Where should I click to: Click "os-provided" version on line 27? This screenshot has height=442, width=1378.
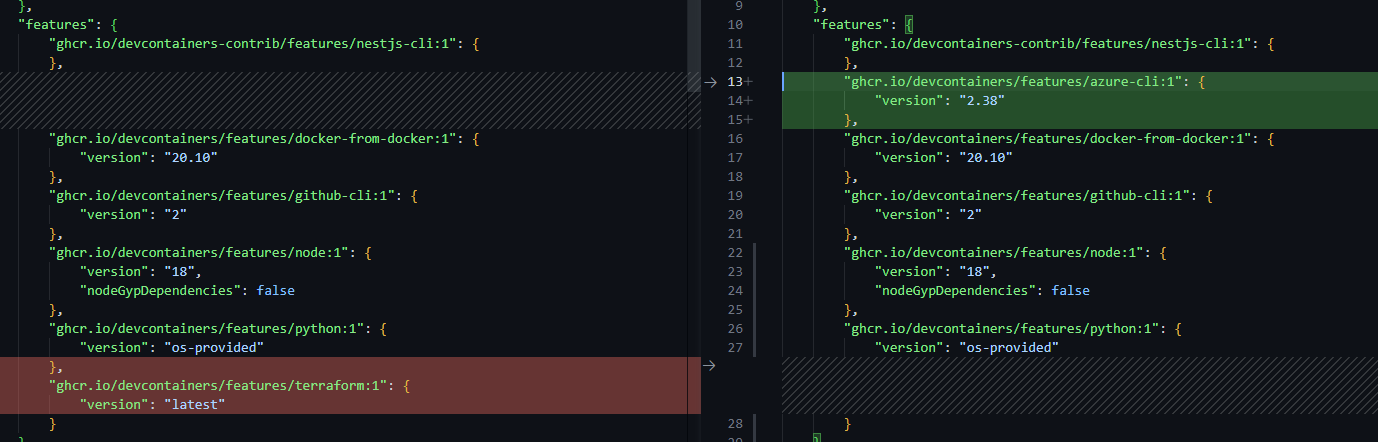coord(967,348)
